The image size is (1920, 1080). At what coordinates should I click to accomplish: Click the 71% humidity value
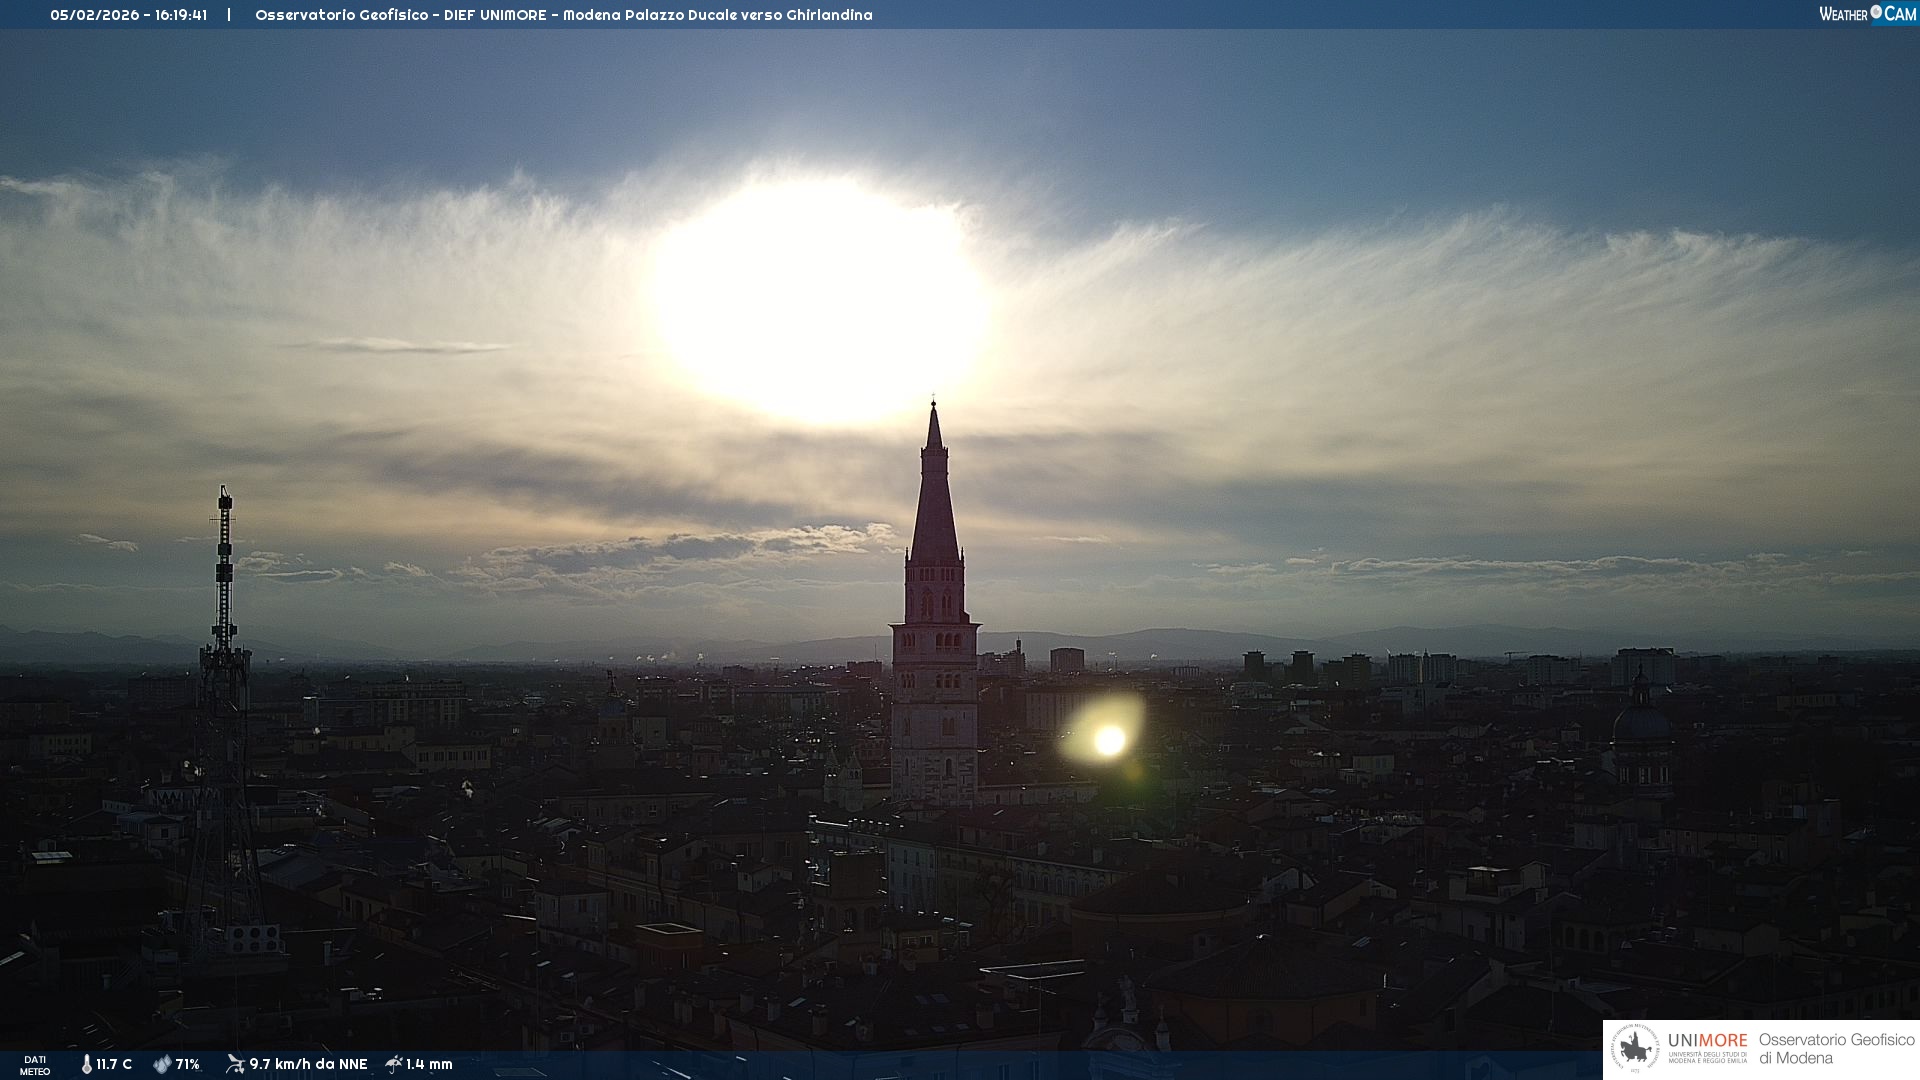tap(188, 1064)
